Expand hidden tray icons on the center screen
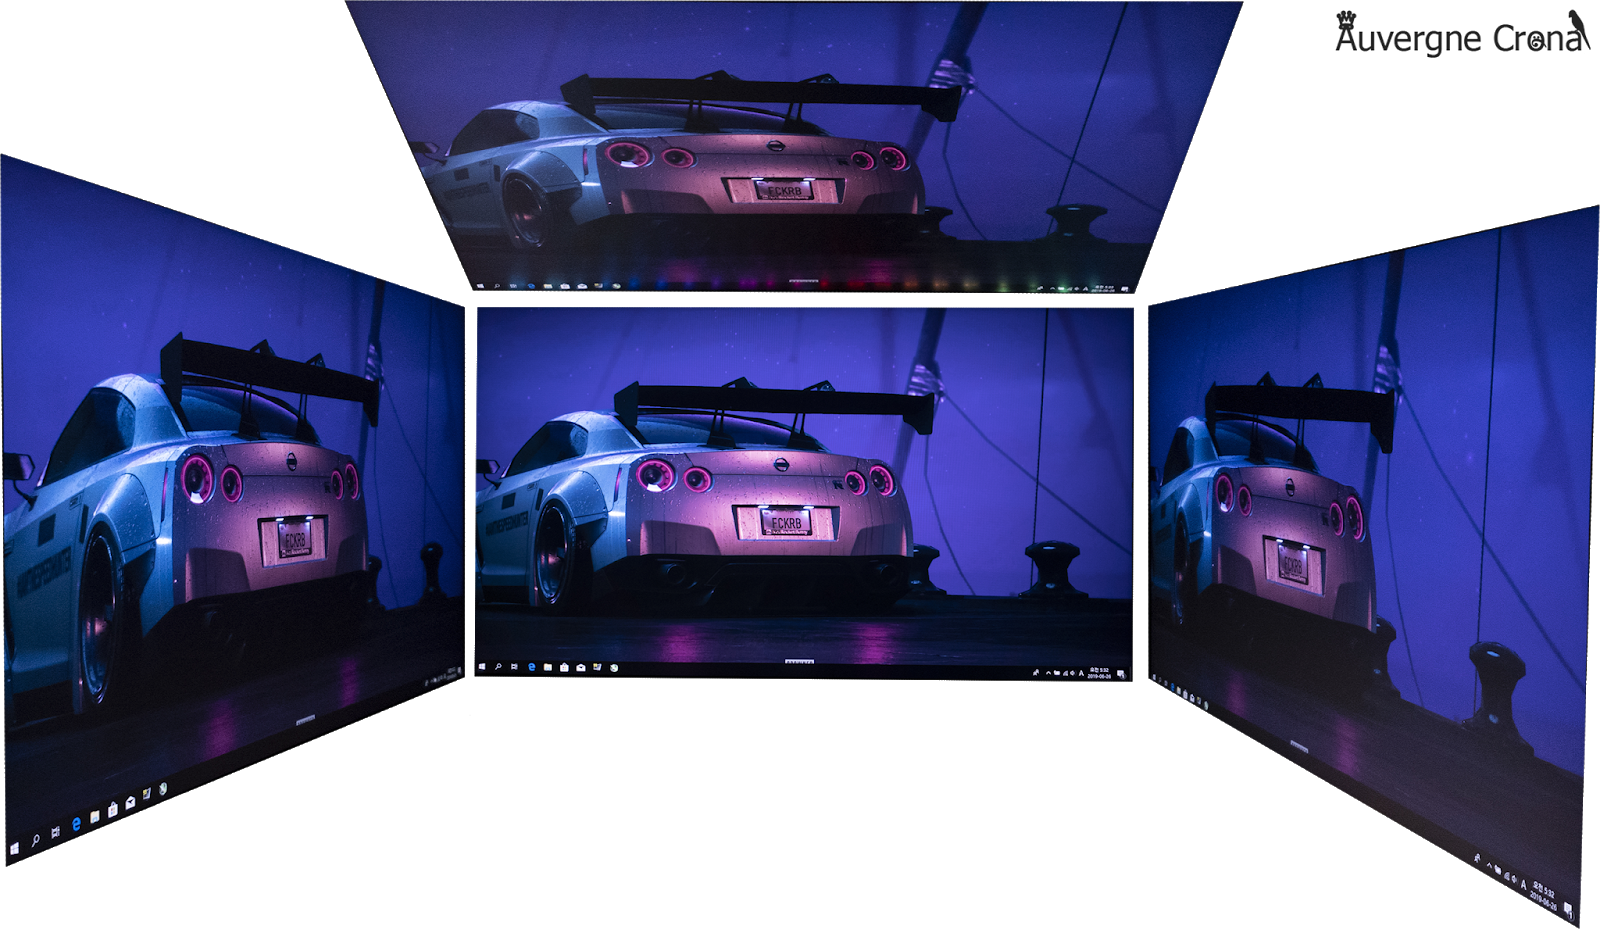Screen dimensions: 1600x929 pos(1048,673)
